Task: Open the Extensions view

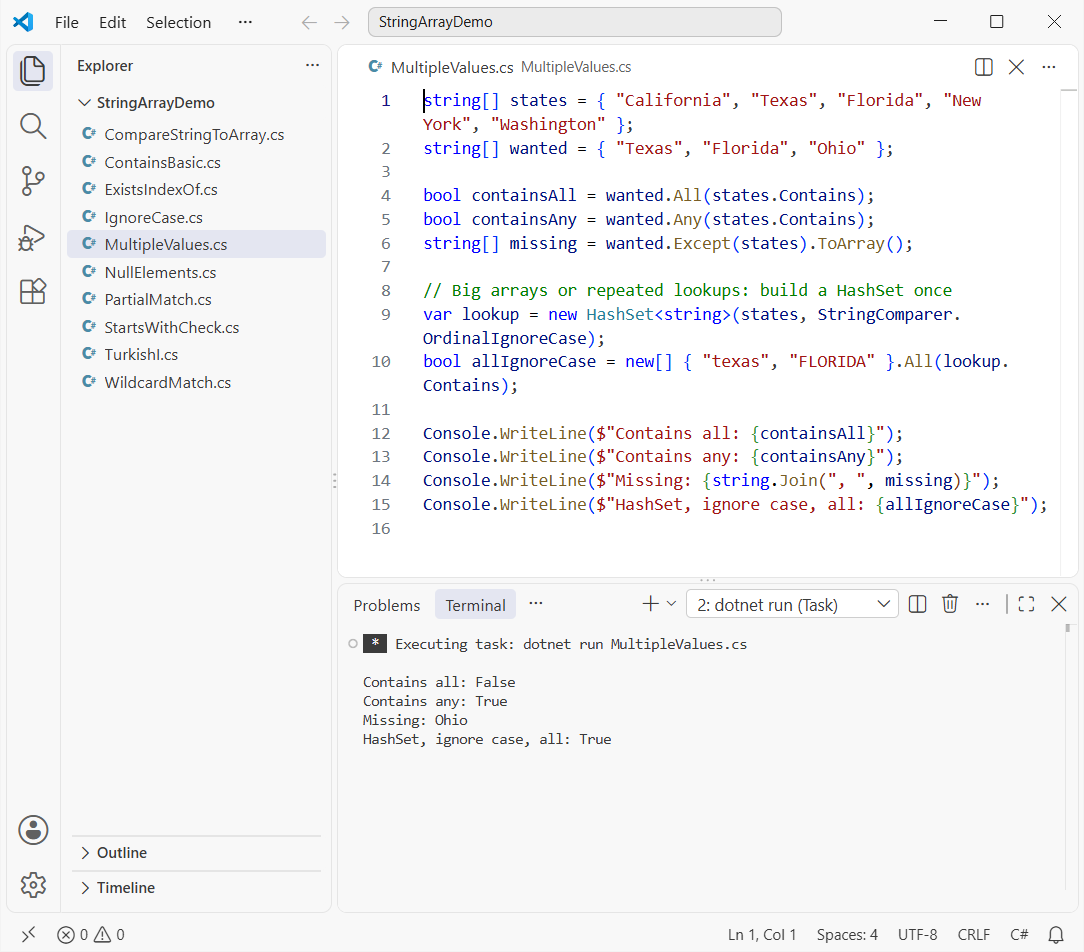Action: (32, 292)
